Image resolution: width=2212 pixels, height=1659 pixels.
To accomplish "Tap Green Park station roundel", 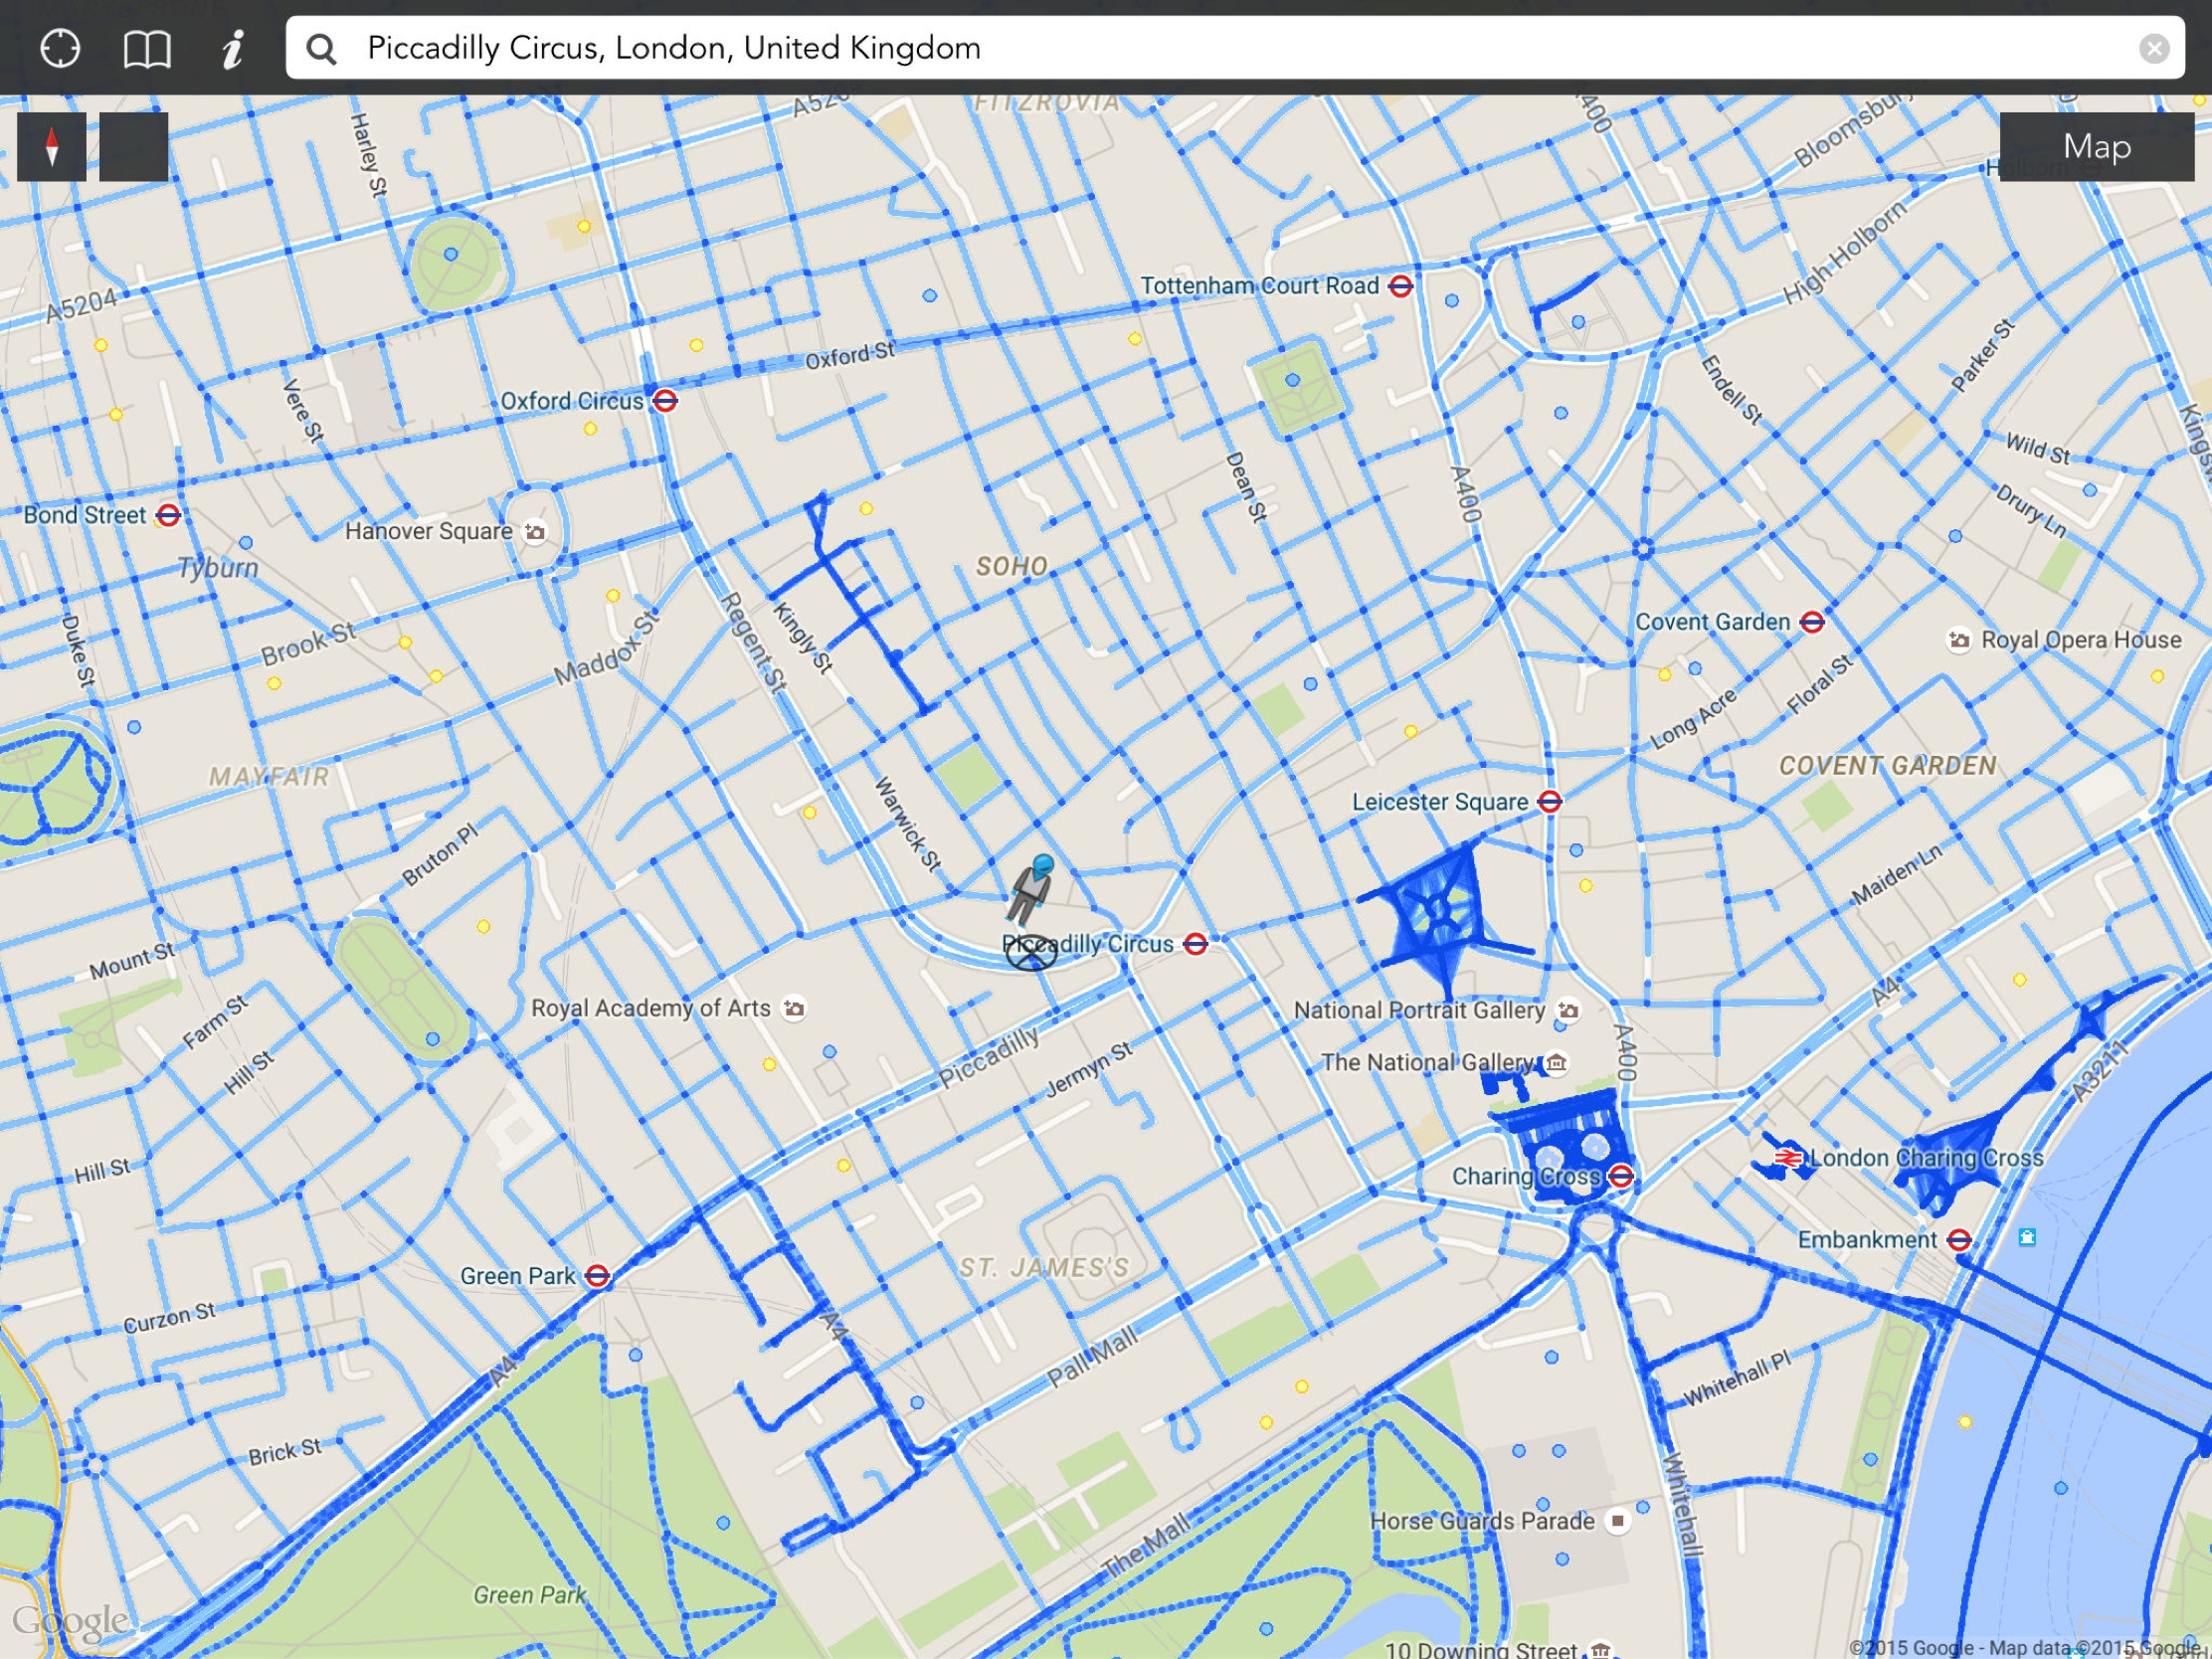I will [597, 1276].
